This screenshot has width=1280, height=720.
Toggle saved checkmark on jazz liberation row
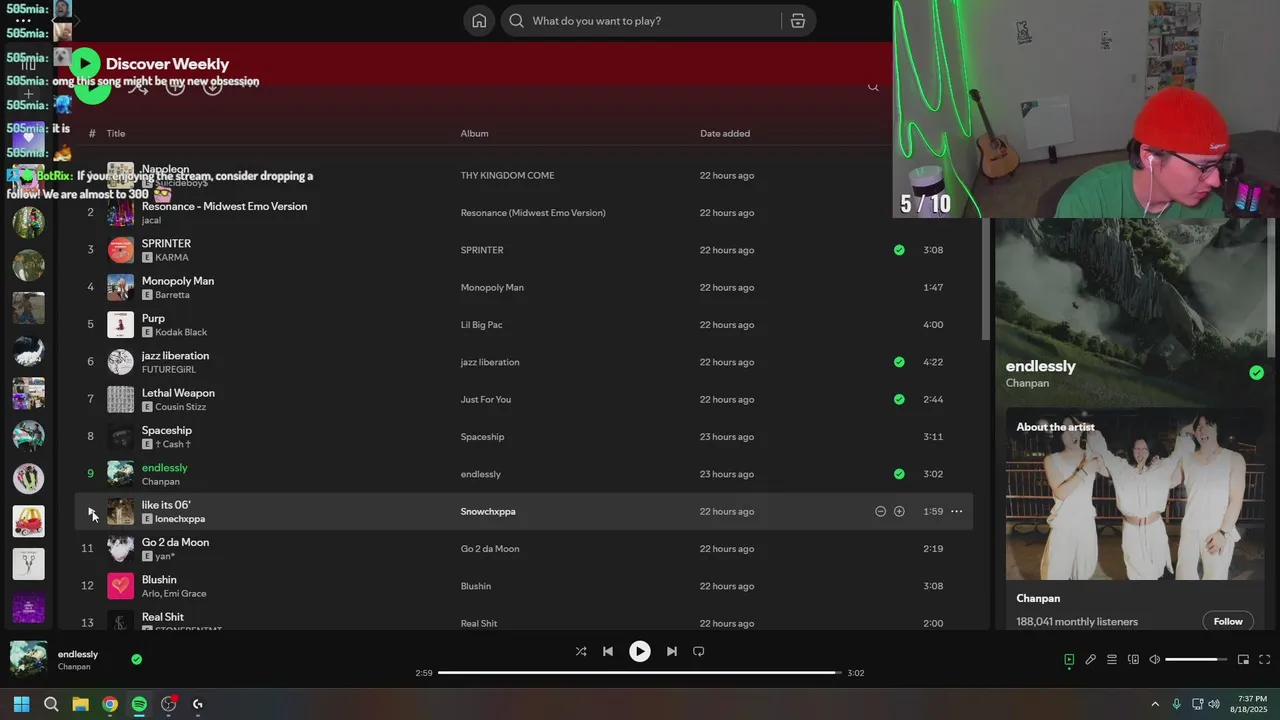click(899, 362)
